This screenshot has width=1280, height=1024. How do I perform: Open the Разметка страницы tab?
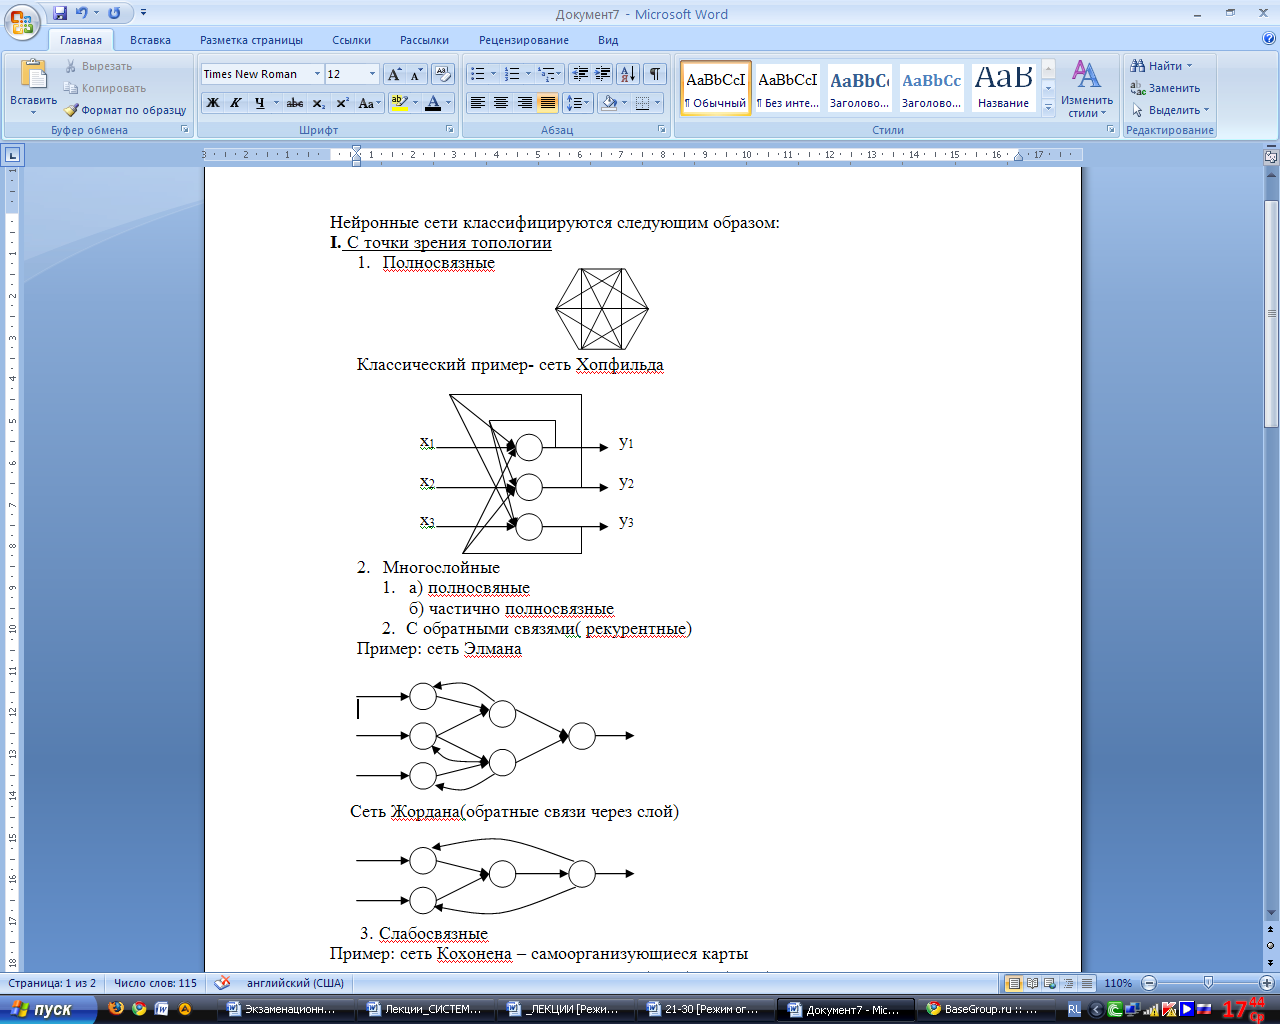[x=251, y=40]
